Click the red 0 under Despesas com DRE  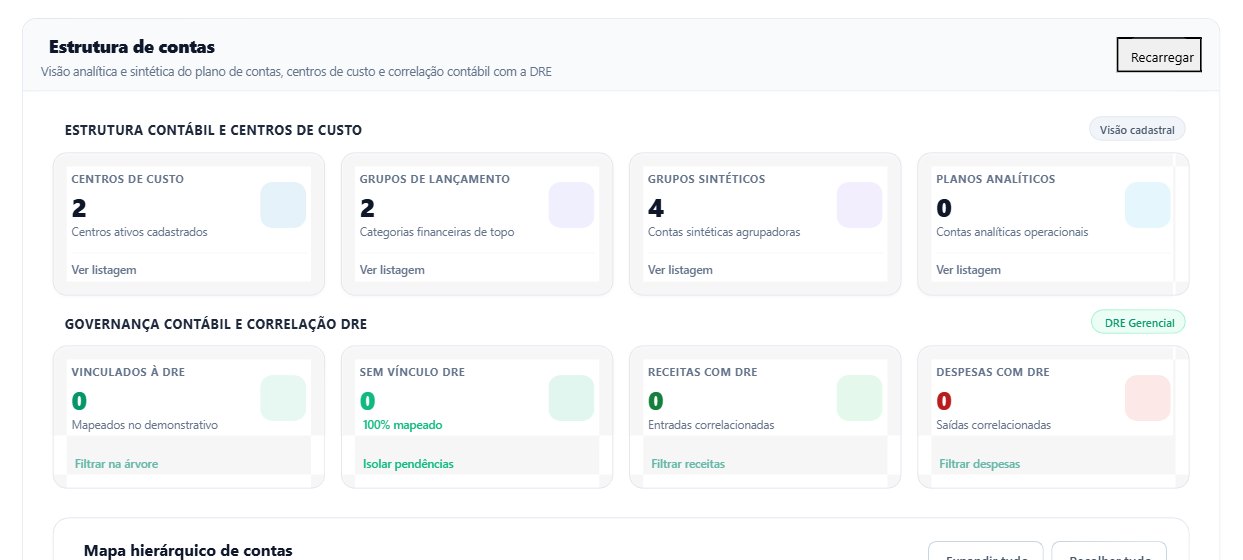(x=943, y=401)
